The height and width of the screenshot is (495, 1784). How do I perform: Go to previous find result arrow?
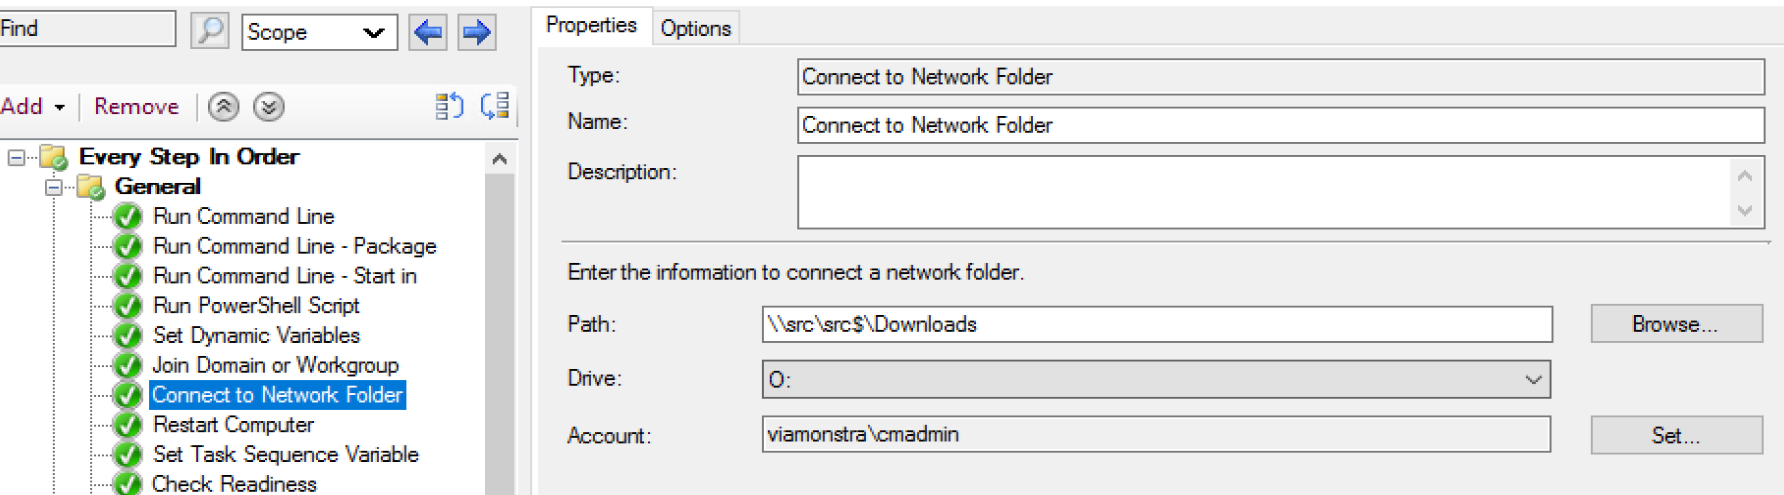(x=428, y=32)
